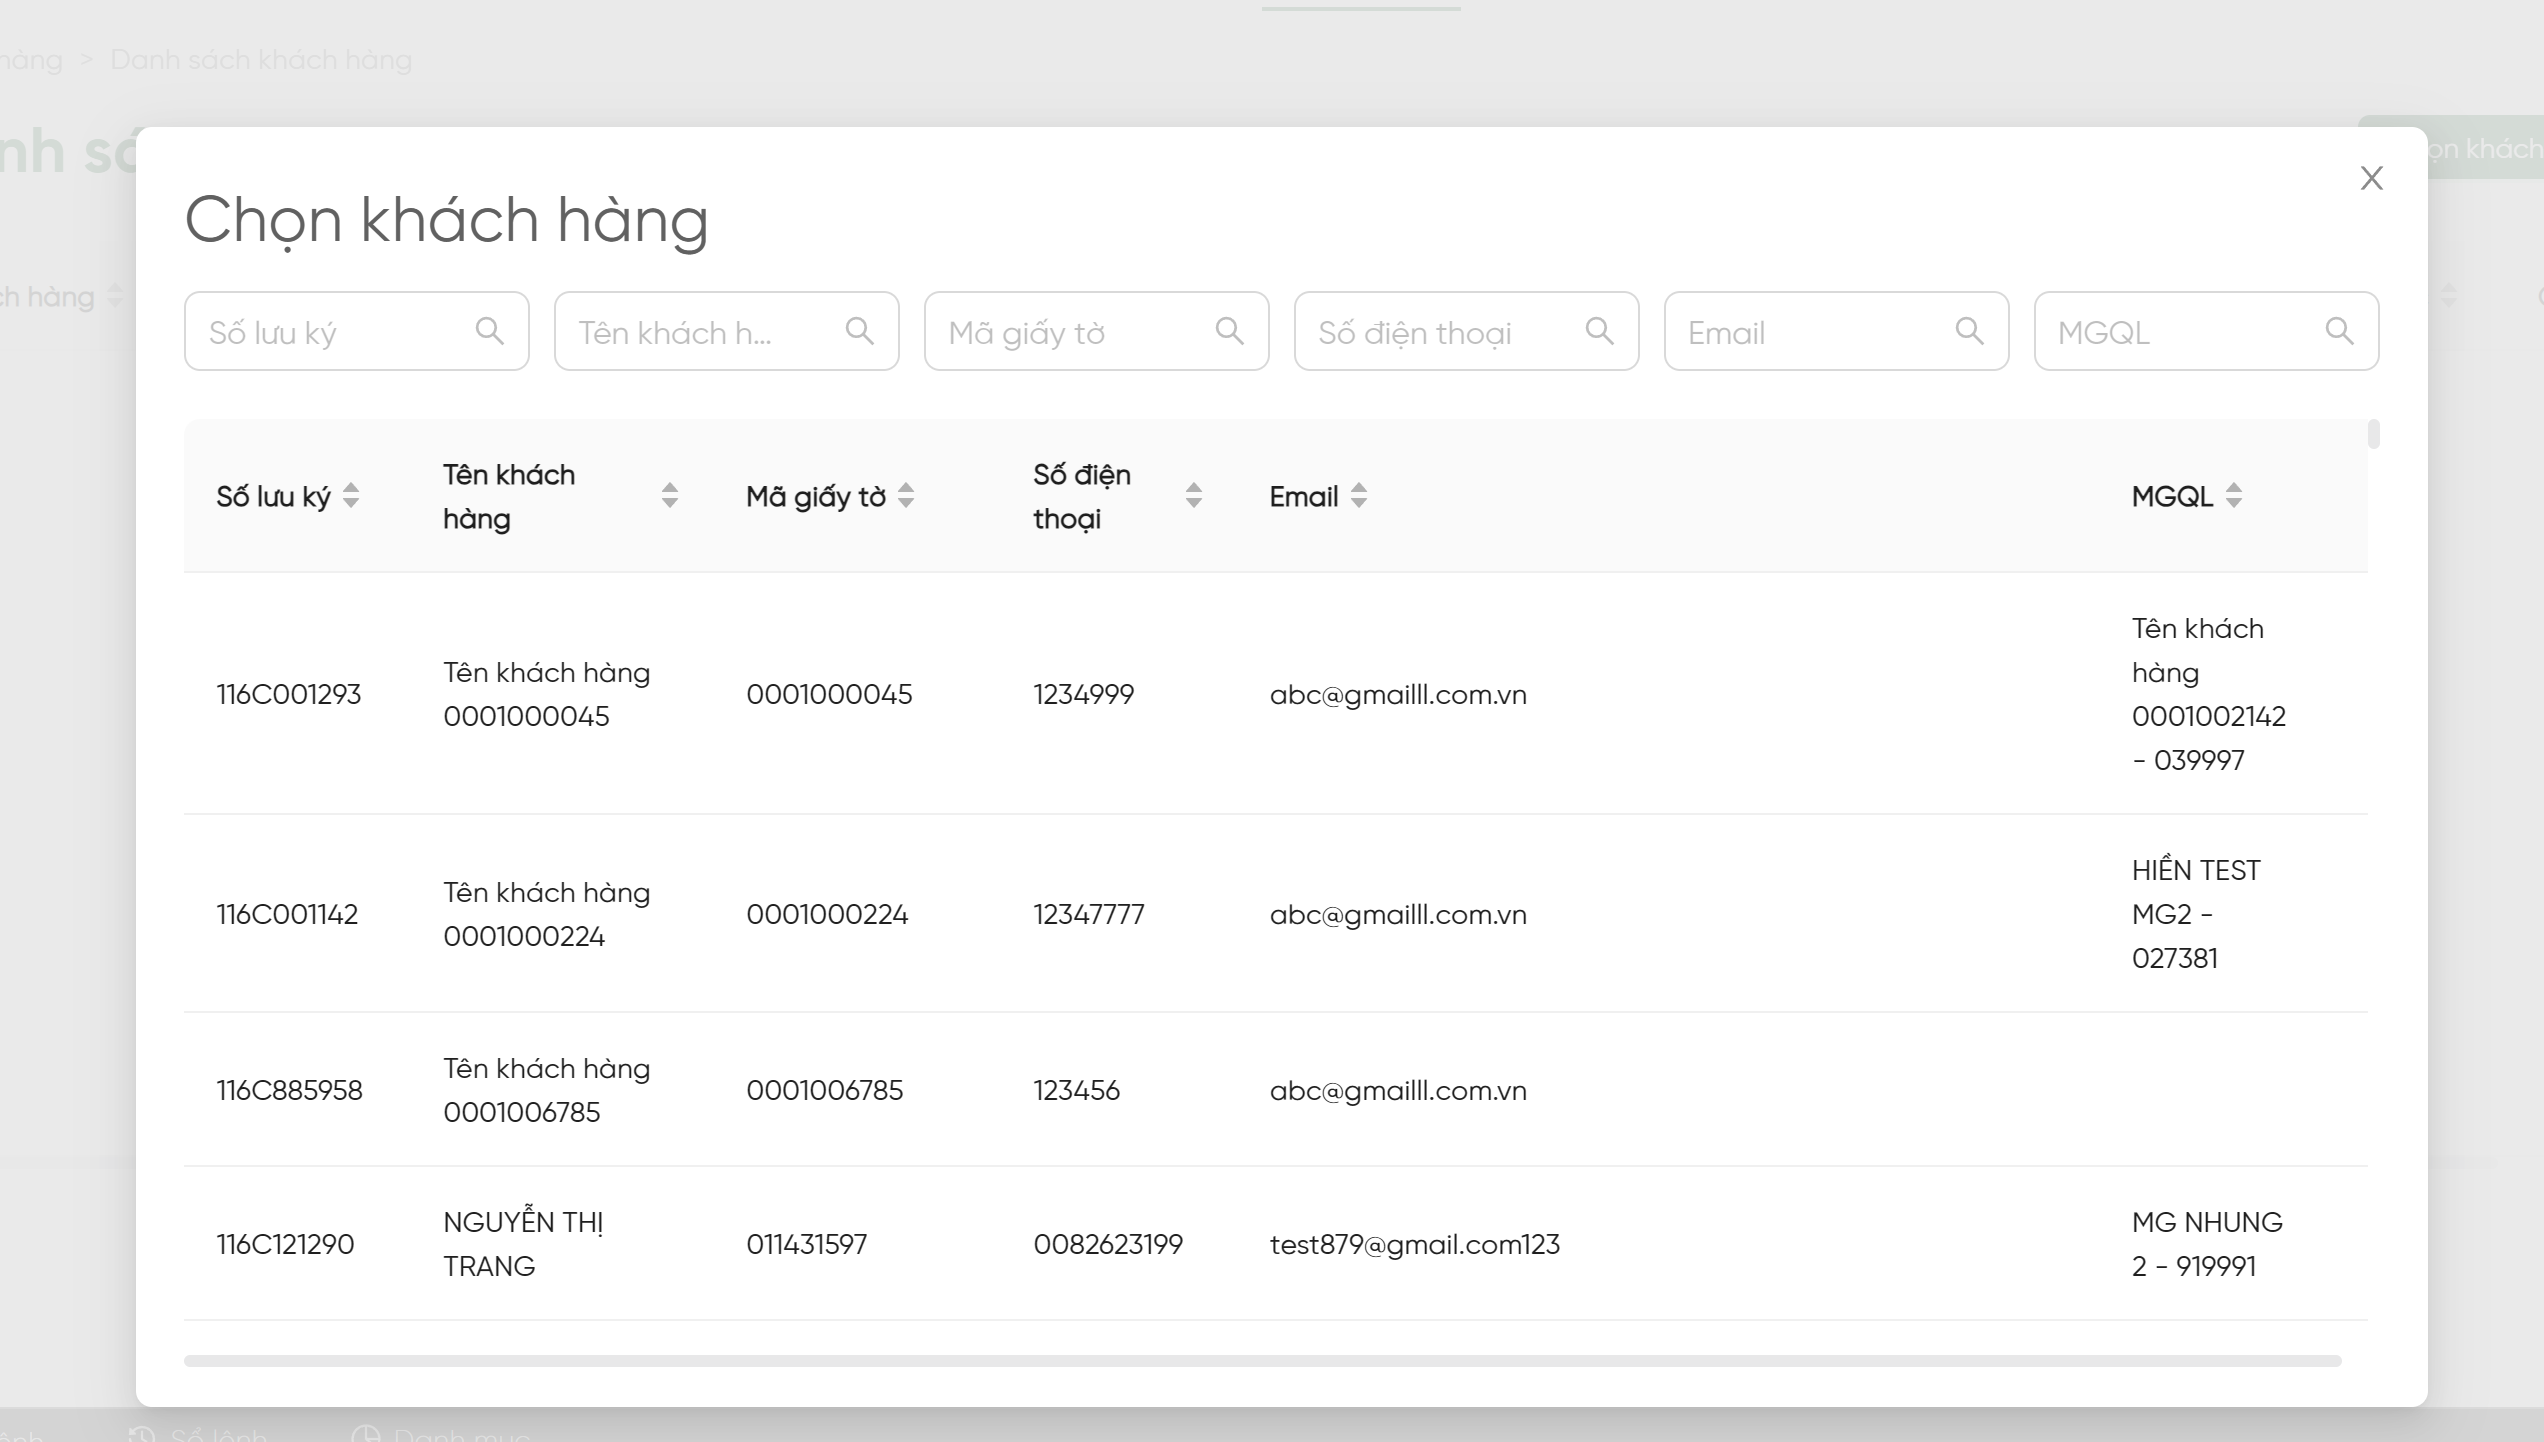2544x1442 pixels.
Task: Click search icon in Số điện thoại filter
Action: point(1599,331)
